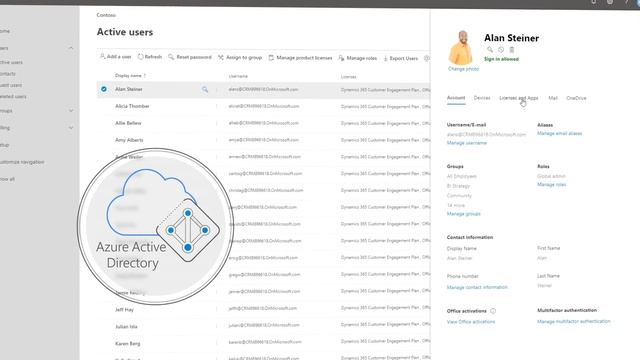Click the Change photo link
640x360 pixels.
pyautogui.click(x=463, y=69)
